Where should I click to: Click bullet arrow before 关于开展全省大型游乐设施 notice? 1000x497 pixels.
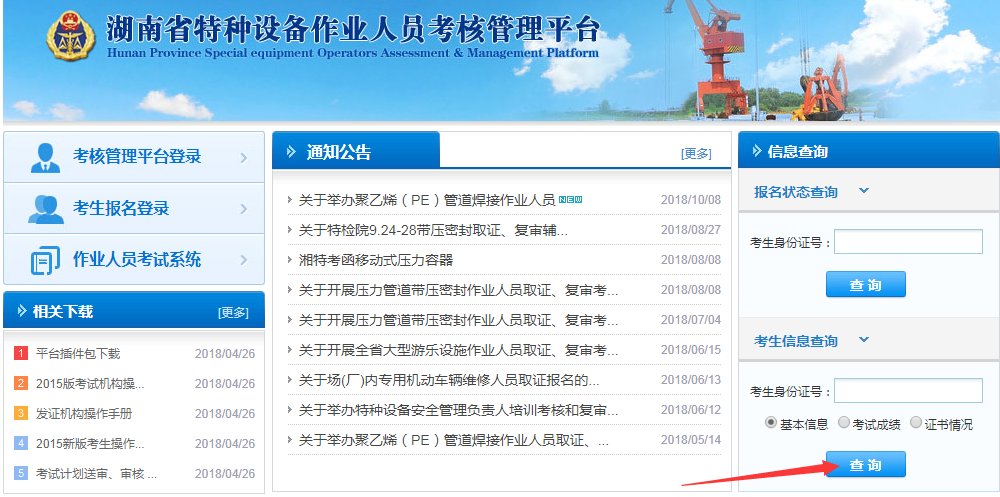[290, 350]
